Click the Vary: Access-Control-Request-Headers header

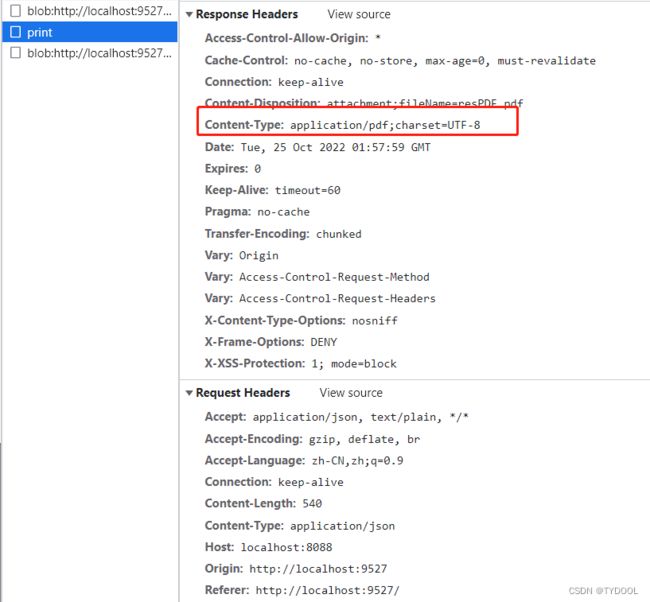tap(320, 299)
